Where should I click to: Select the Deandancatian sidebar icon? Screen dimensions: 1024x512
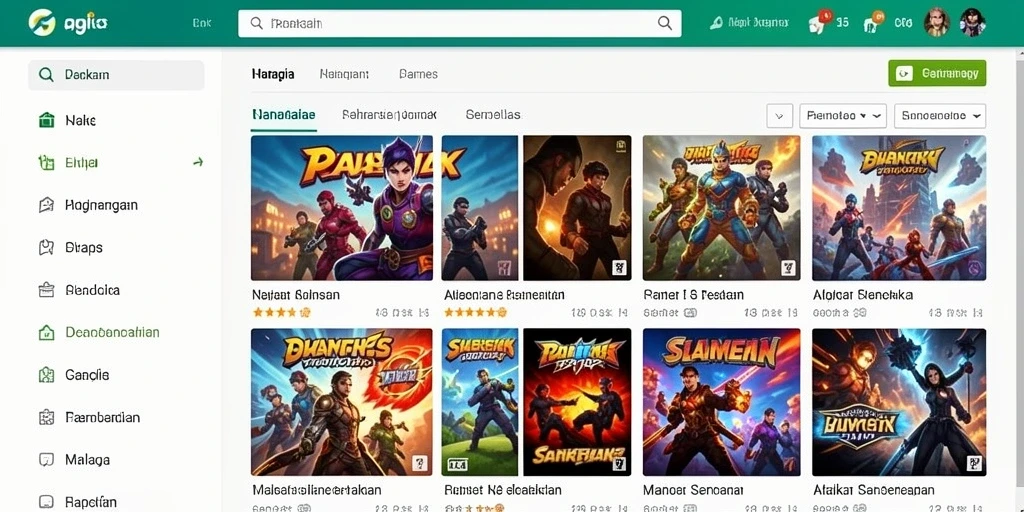(46, 332)
